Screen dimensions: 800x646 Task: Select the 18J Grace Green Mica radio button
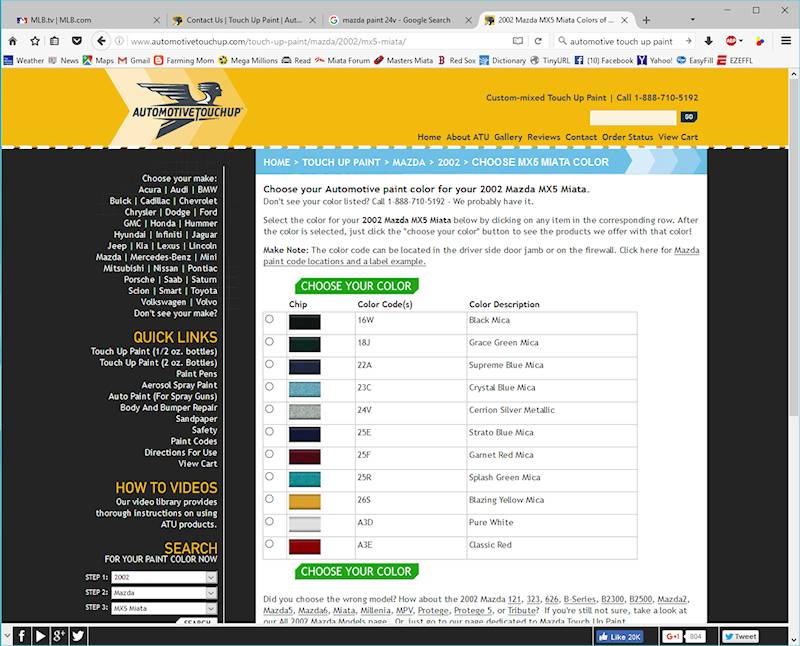[x=269, y=341]
